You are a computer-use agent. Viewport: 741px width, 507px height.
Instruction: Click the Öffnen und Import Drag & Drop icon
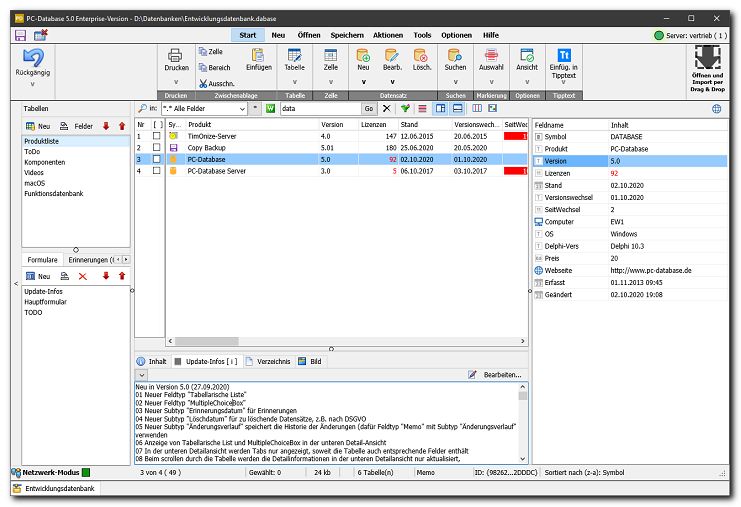tap(707, 58)
